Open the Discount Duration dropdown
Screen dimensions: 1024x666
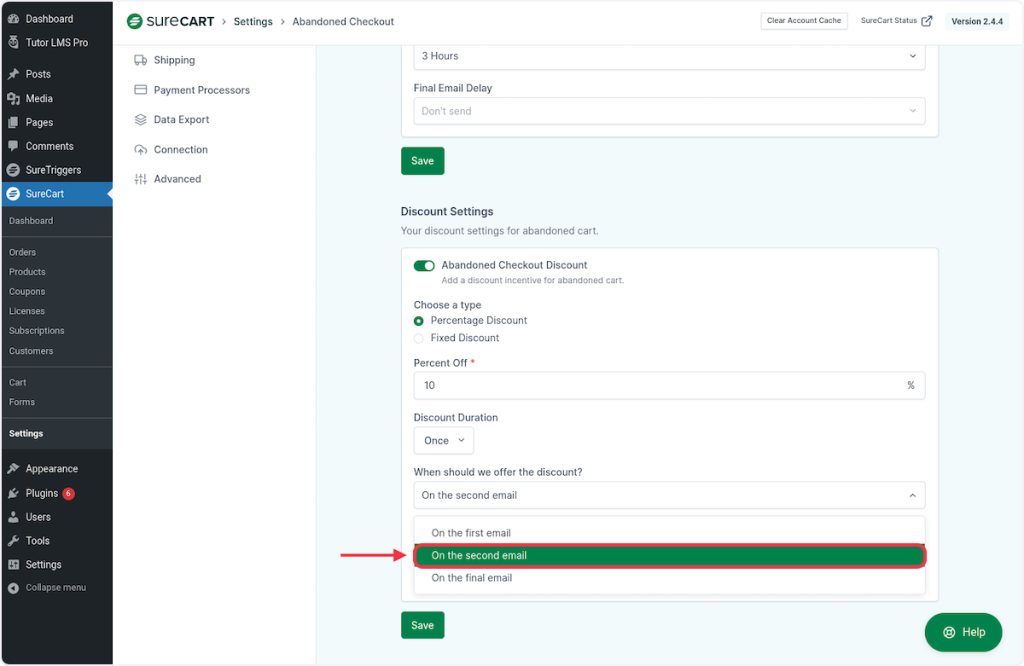443,441
